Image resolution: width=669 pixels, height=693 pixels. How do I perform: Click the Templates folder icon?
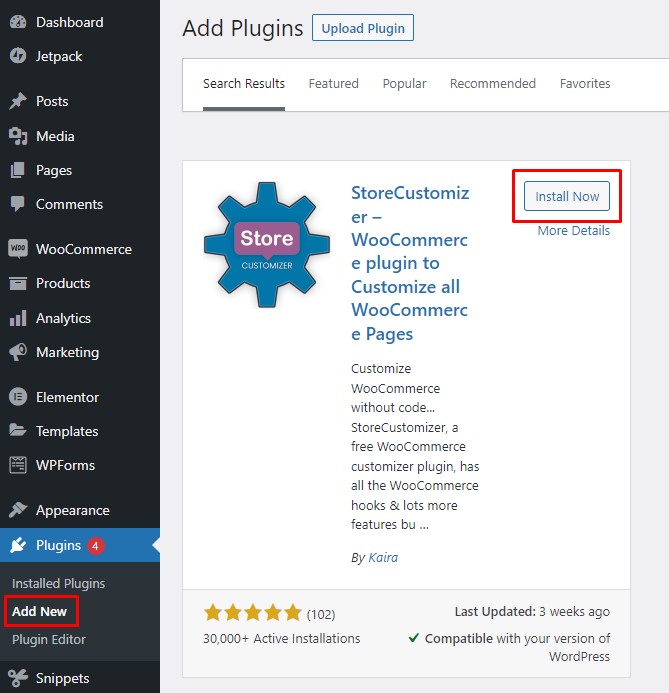click(x=18, y=430)
